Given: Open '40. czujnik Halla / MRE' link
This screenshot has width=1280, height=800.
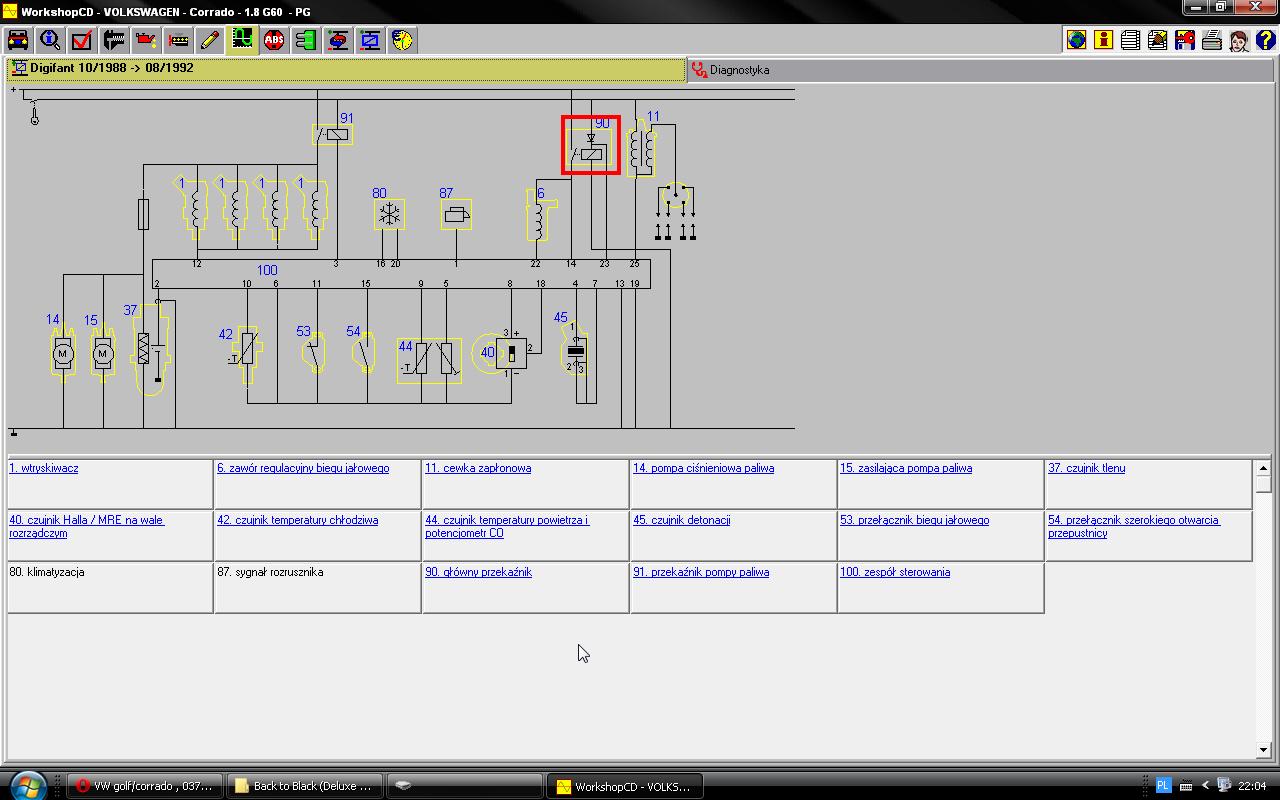Looking at the screenshot, I should (86, 526).
